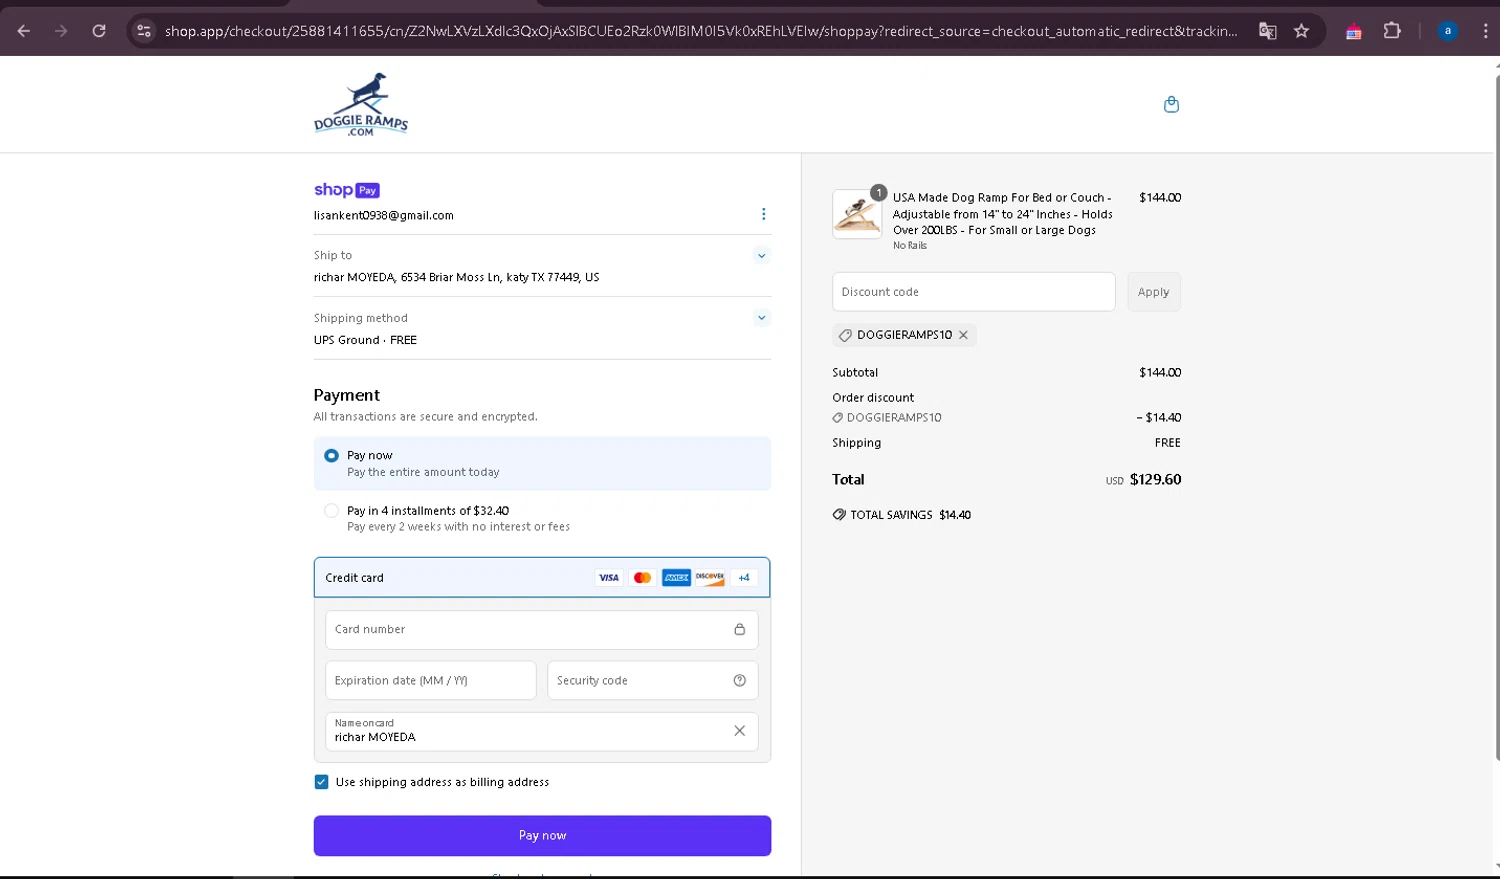Bookmark this page with the star icon
Viewport: 1500px width, 879px height.
(1301, 31)
